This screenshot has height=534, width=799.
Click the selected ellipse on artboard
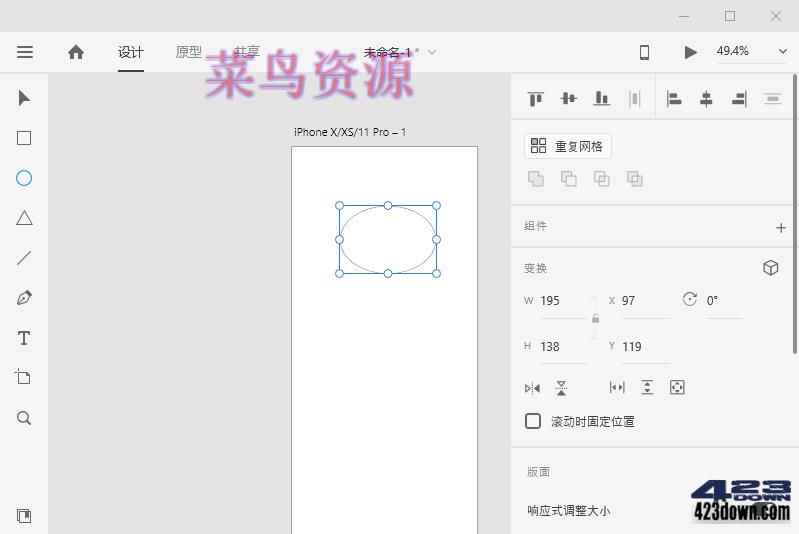(x=388, y=239)
